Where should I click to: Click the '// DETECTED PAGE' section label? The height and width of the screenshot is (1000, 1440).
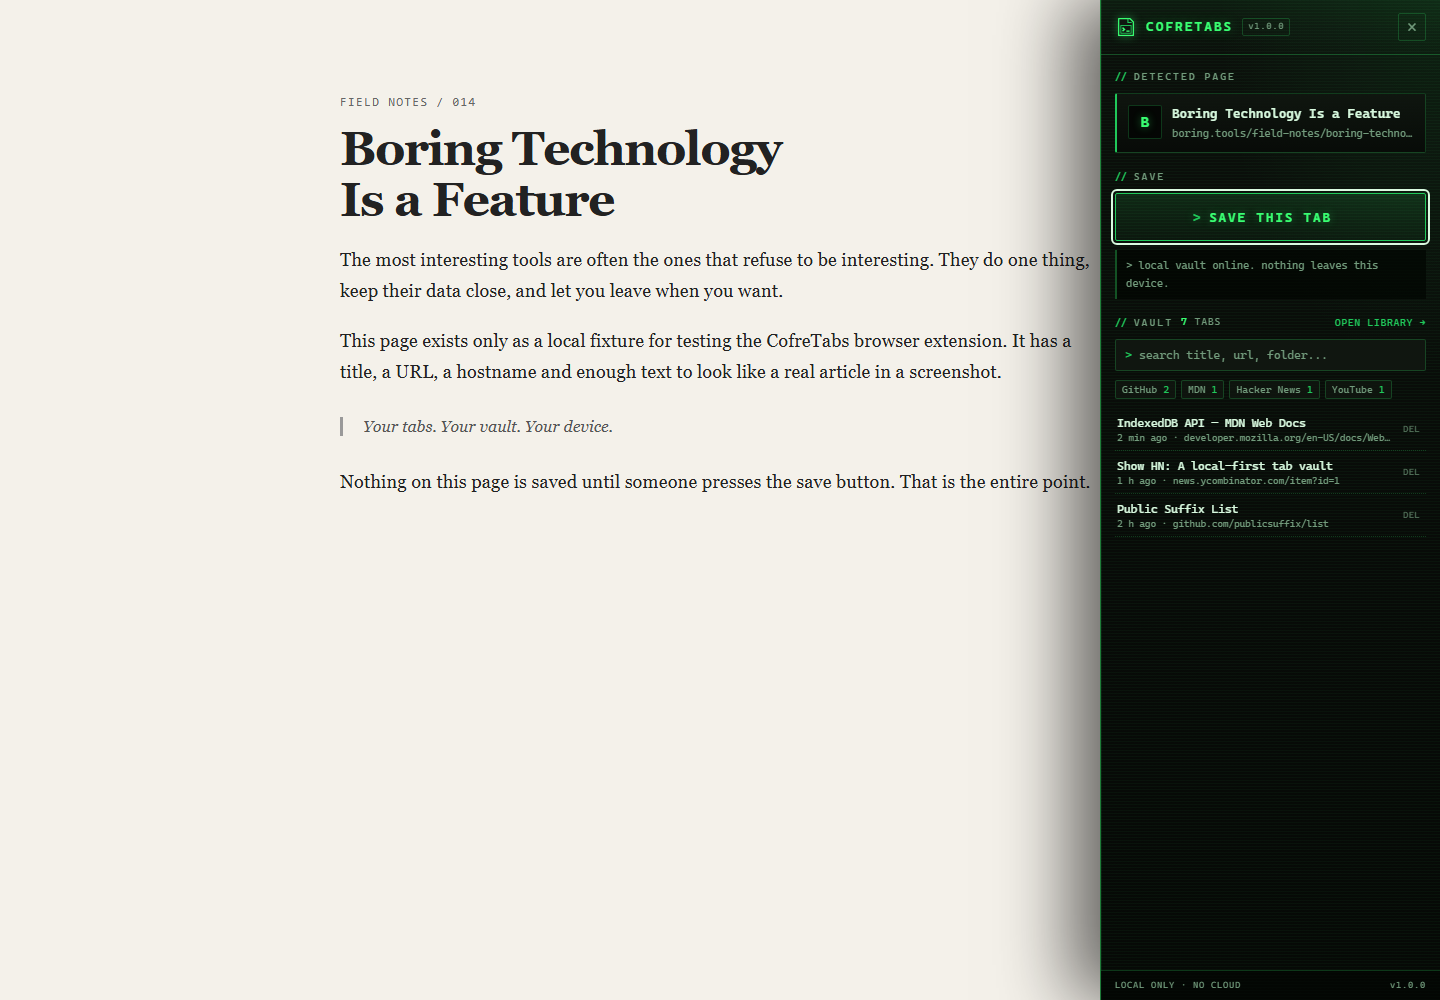click(1175, 77)
